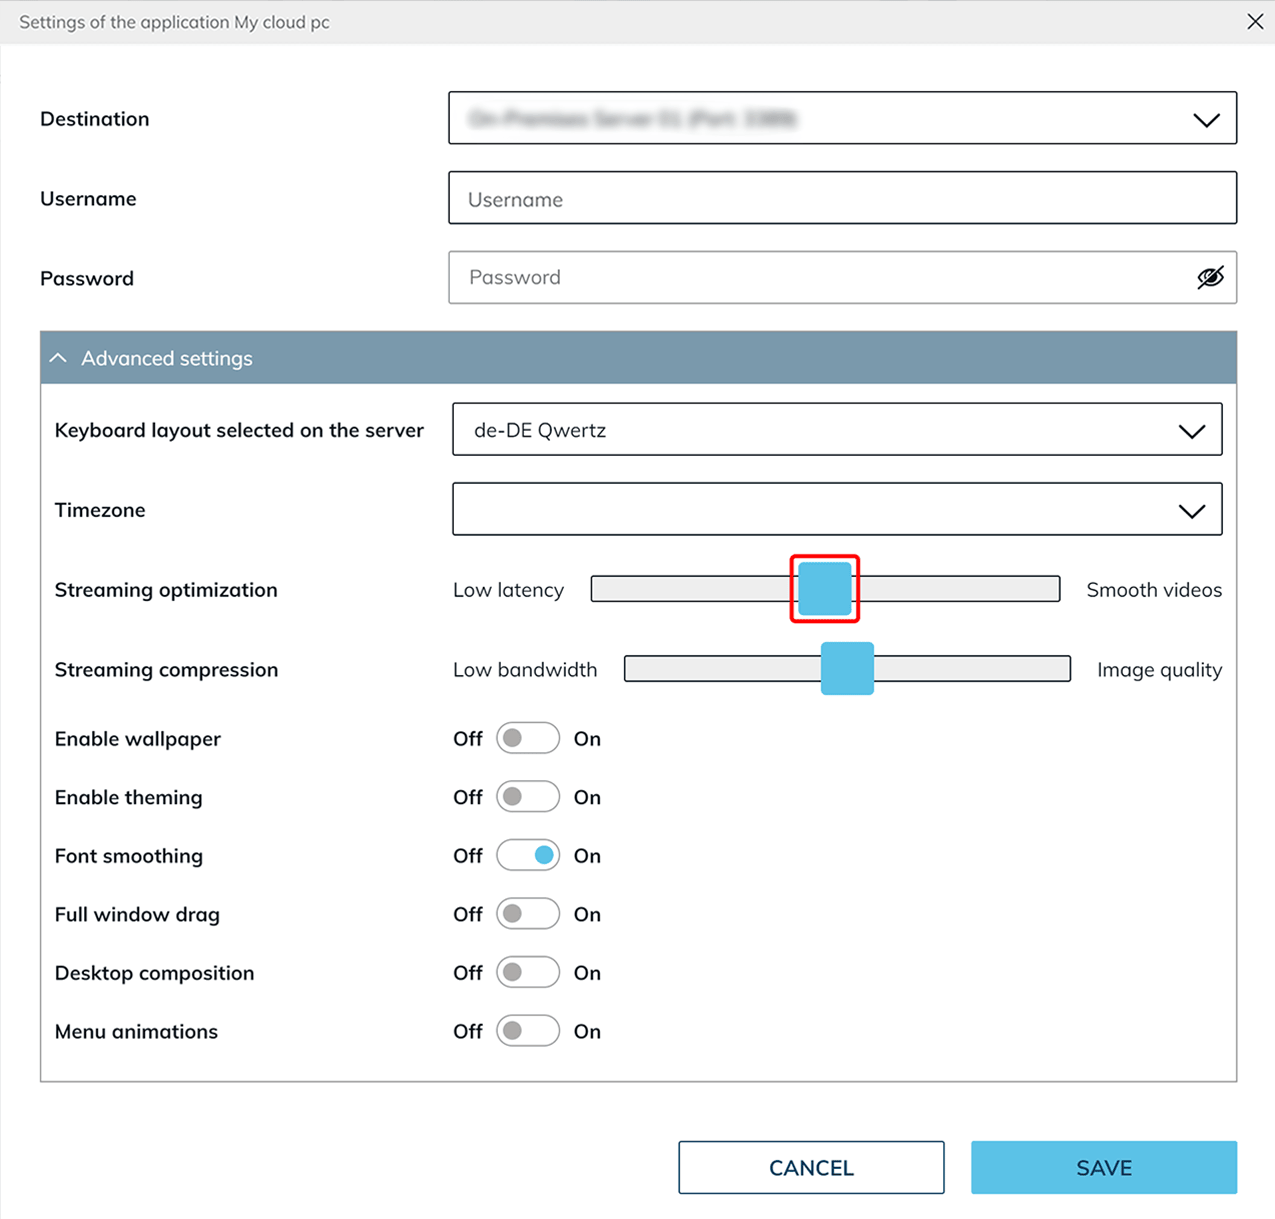Click the SAVE button
This screenshot has height=1219, width=1275.
pos(1103,1167)
